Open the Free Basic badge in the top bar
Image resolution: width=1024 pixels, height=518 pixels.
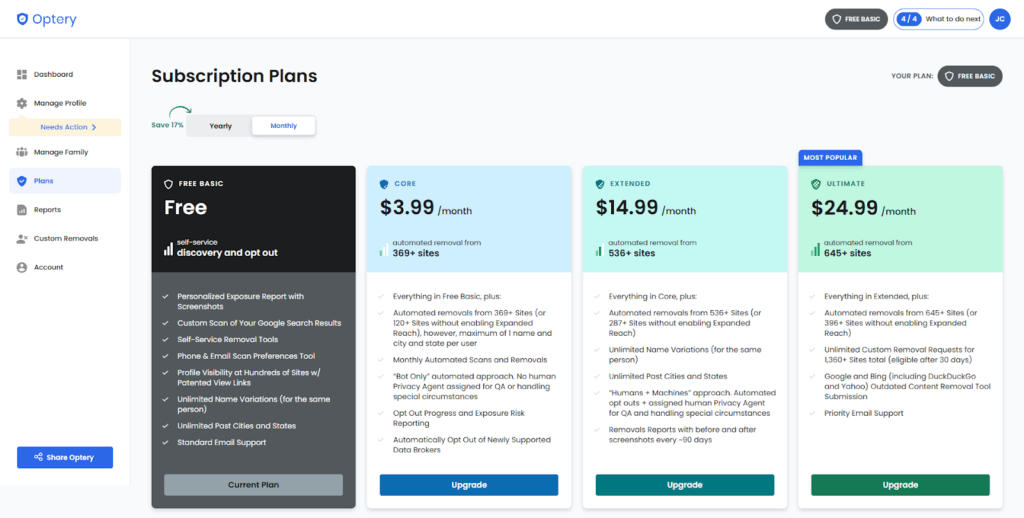856,19
